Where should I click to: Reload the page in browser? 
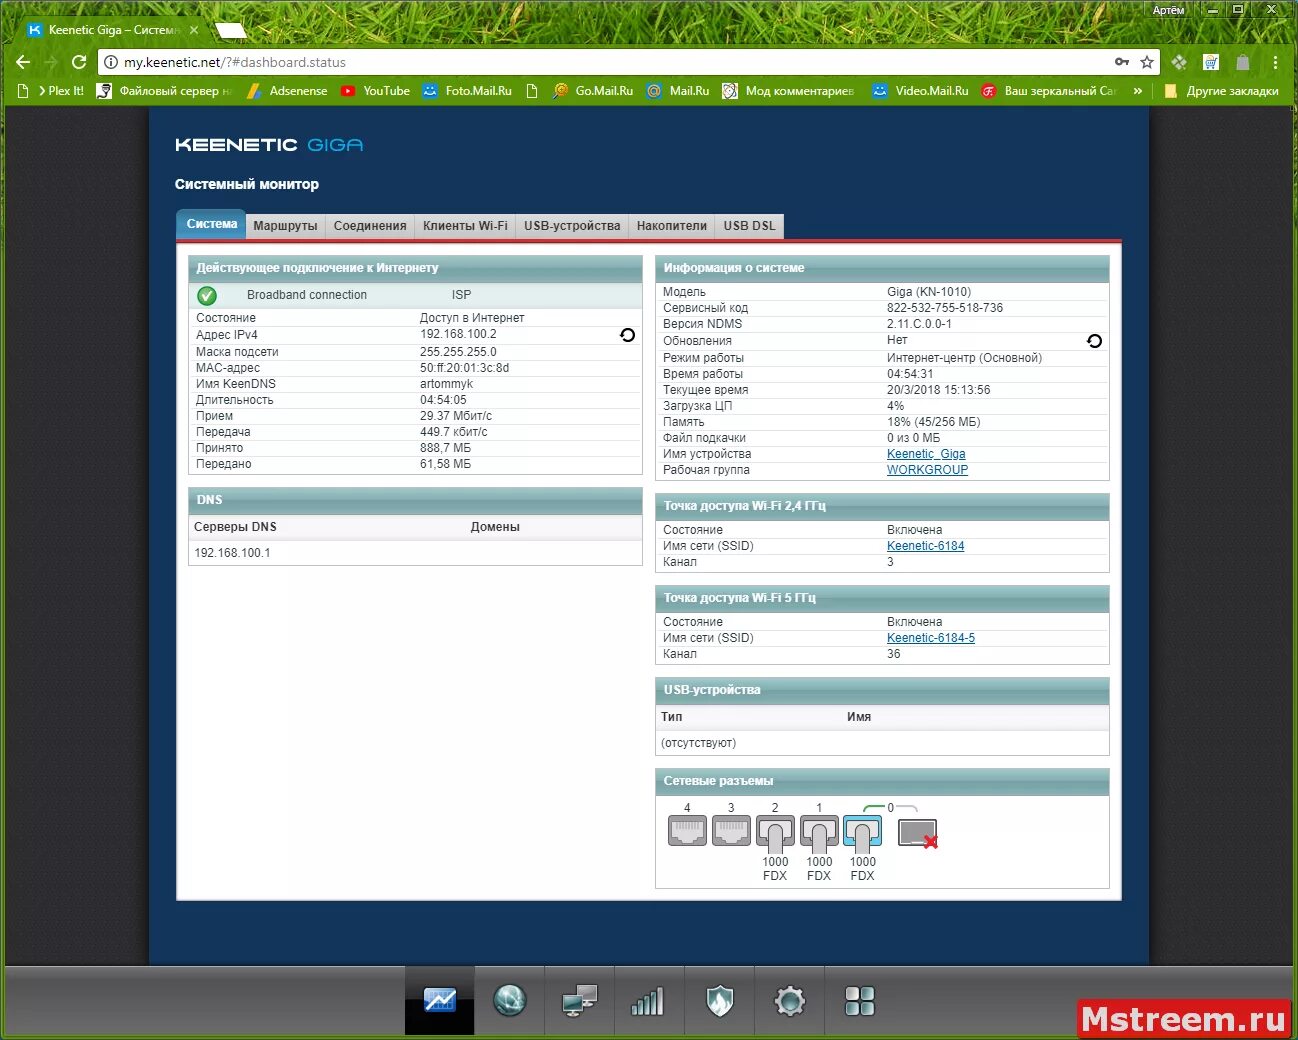79,62
